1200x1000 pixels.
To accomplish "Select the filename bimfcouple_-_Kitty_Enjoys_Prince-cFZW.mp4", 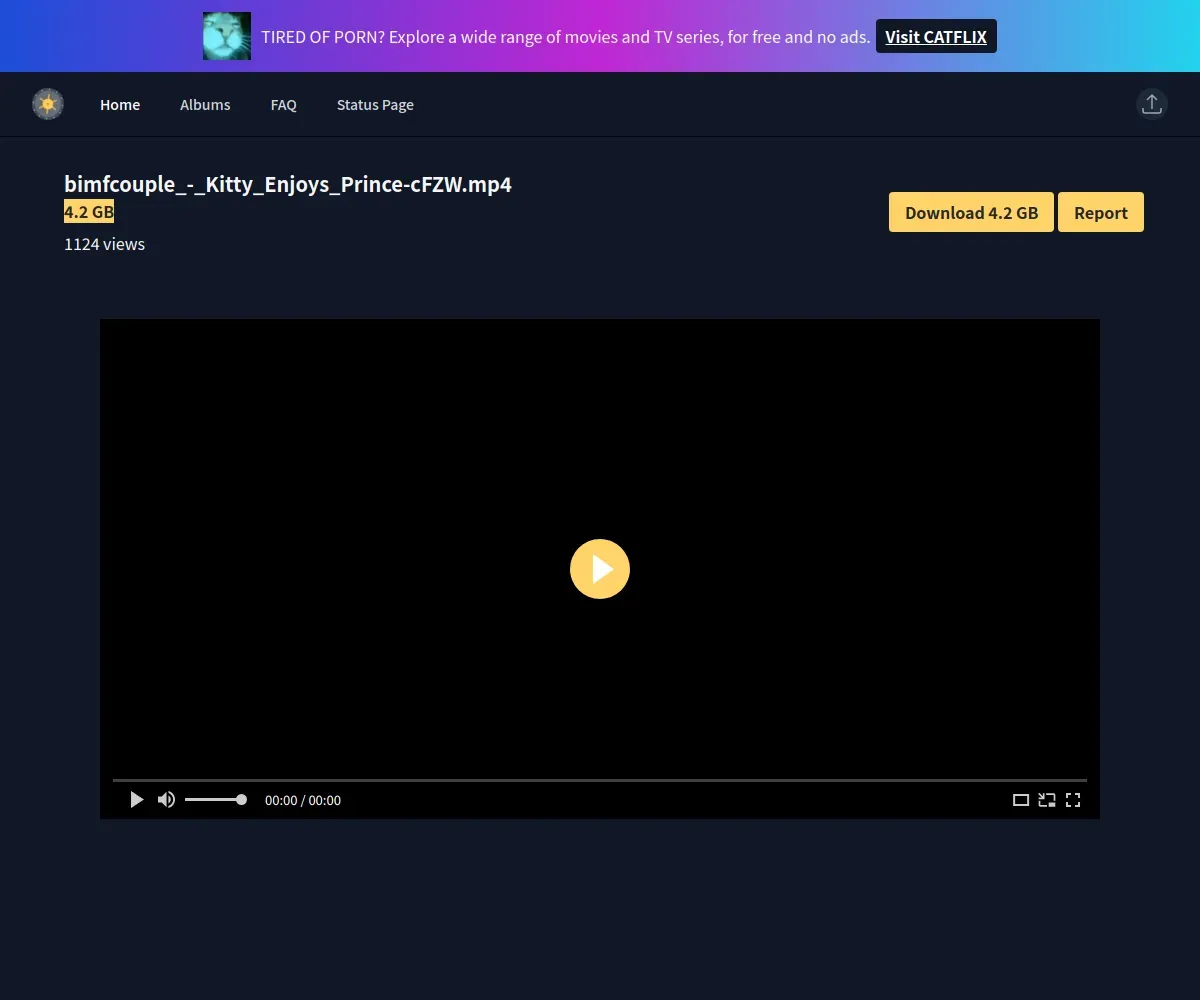I will point(288,184).
